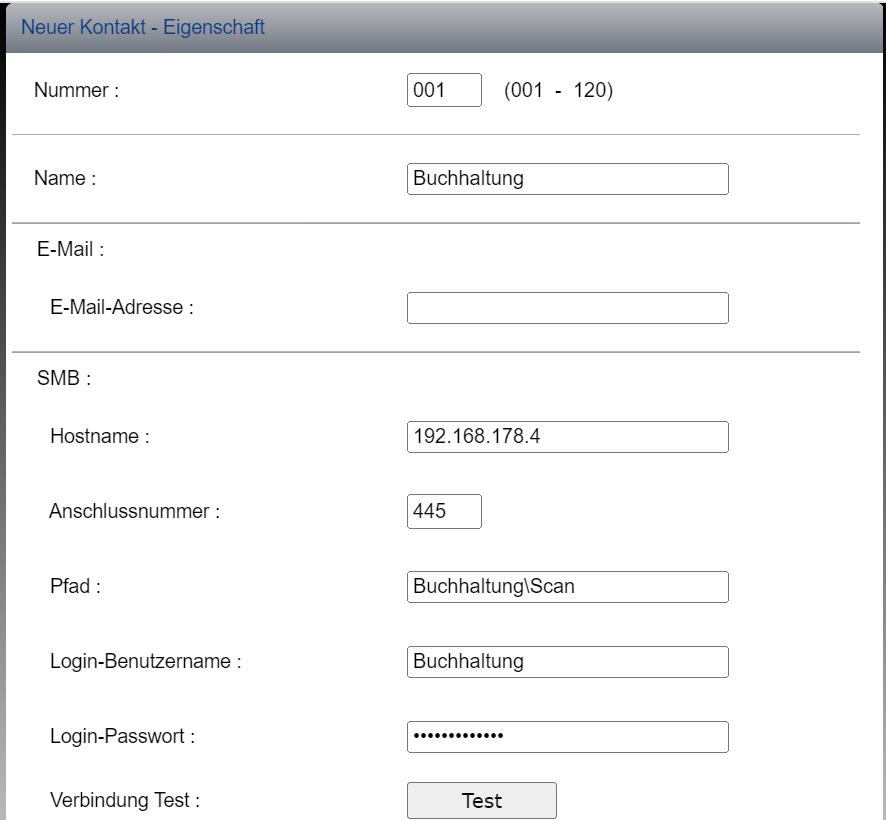Click the empty E-Mail-Adresse field
The image size is (886, 820).
[567, 308]
